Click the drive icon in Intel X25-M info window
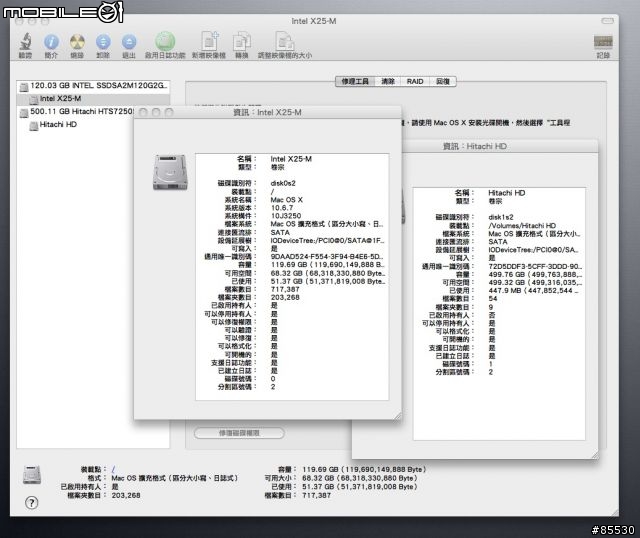The image size is (640, 538). click(170, 172)
